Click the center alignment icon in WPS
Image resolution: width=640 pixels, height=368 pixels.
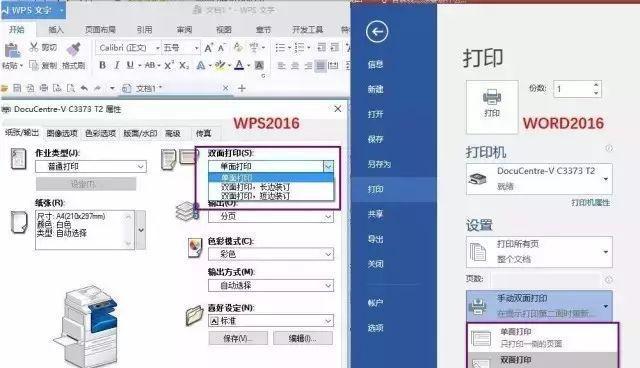coord(295,66)
